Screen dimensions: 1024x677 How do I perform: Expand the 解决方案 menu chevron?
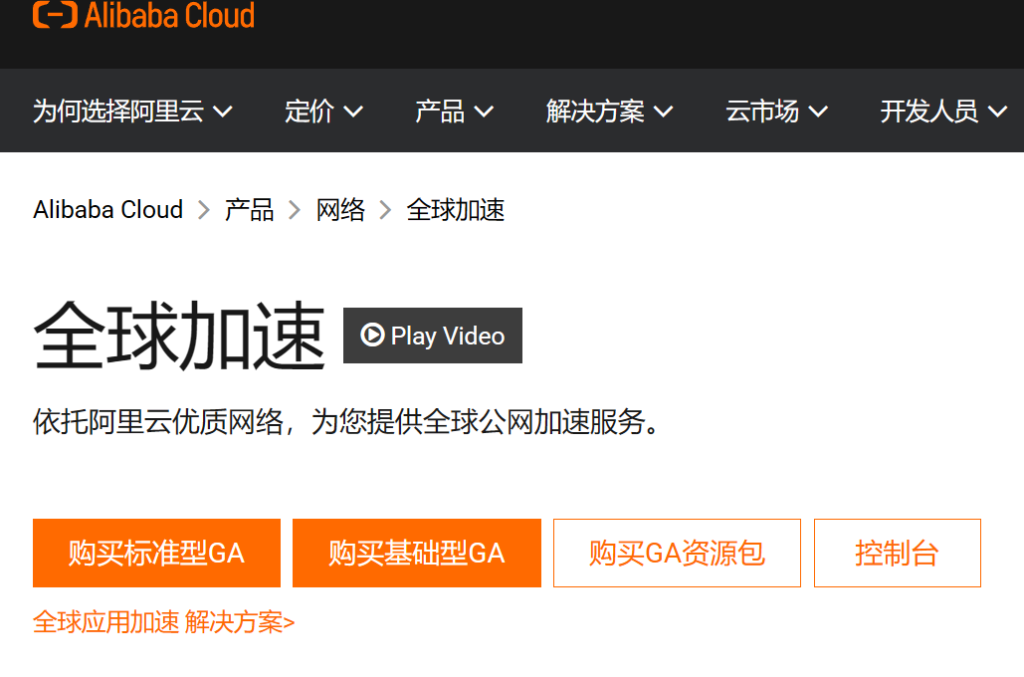click(x=664, y=112)
